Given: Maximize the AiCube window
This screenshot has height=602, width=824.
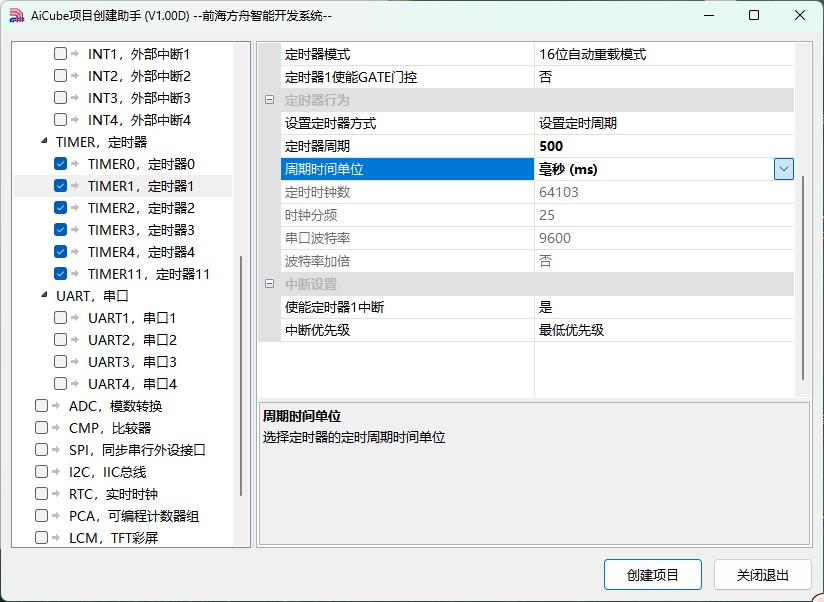Looking at the screenshot, I should click(x=754, y=15).
